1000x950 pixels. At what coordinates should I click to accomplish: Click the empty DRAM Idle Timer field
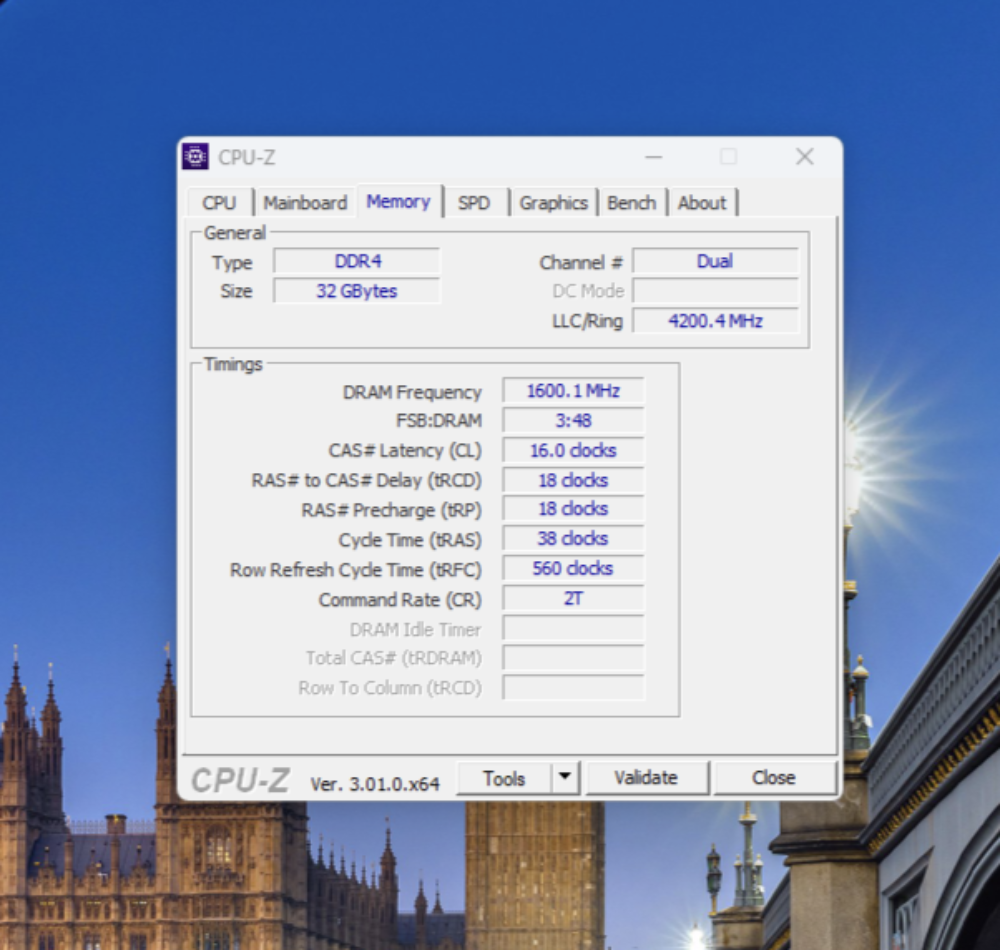573,629
